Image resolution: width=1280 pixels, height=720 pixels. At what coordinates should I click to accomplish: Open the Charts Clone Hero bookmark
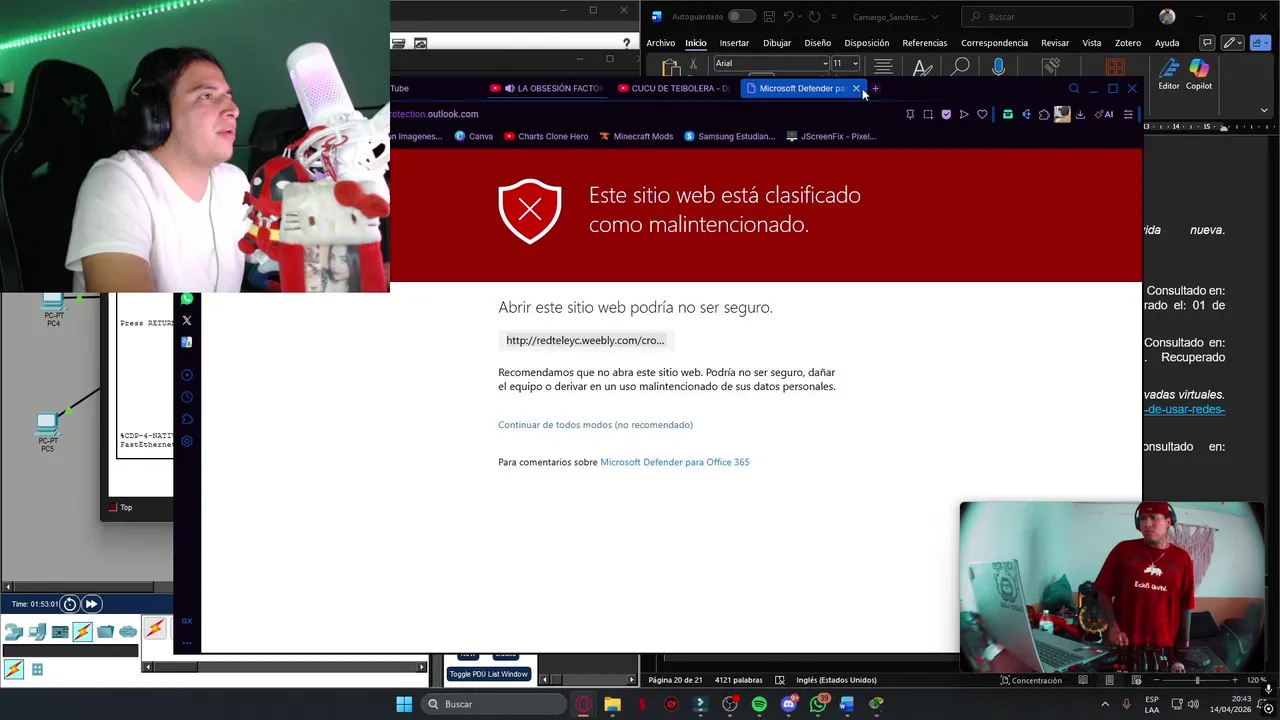546,136
